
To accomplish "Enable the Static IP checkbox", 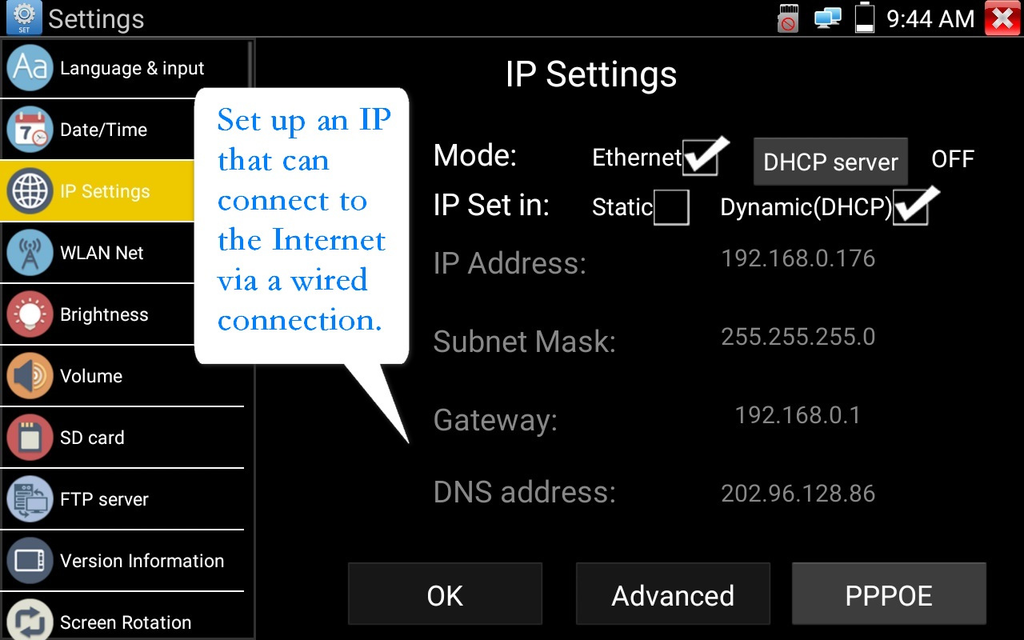I will pyautogui.click(x=671, y=207).
